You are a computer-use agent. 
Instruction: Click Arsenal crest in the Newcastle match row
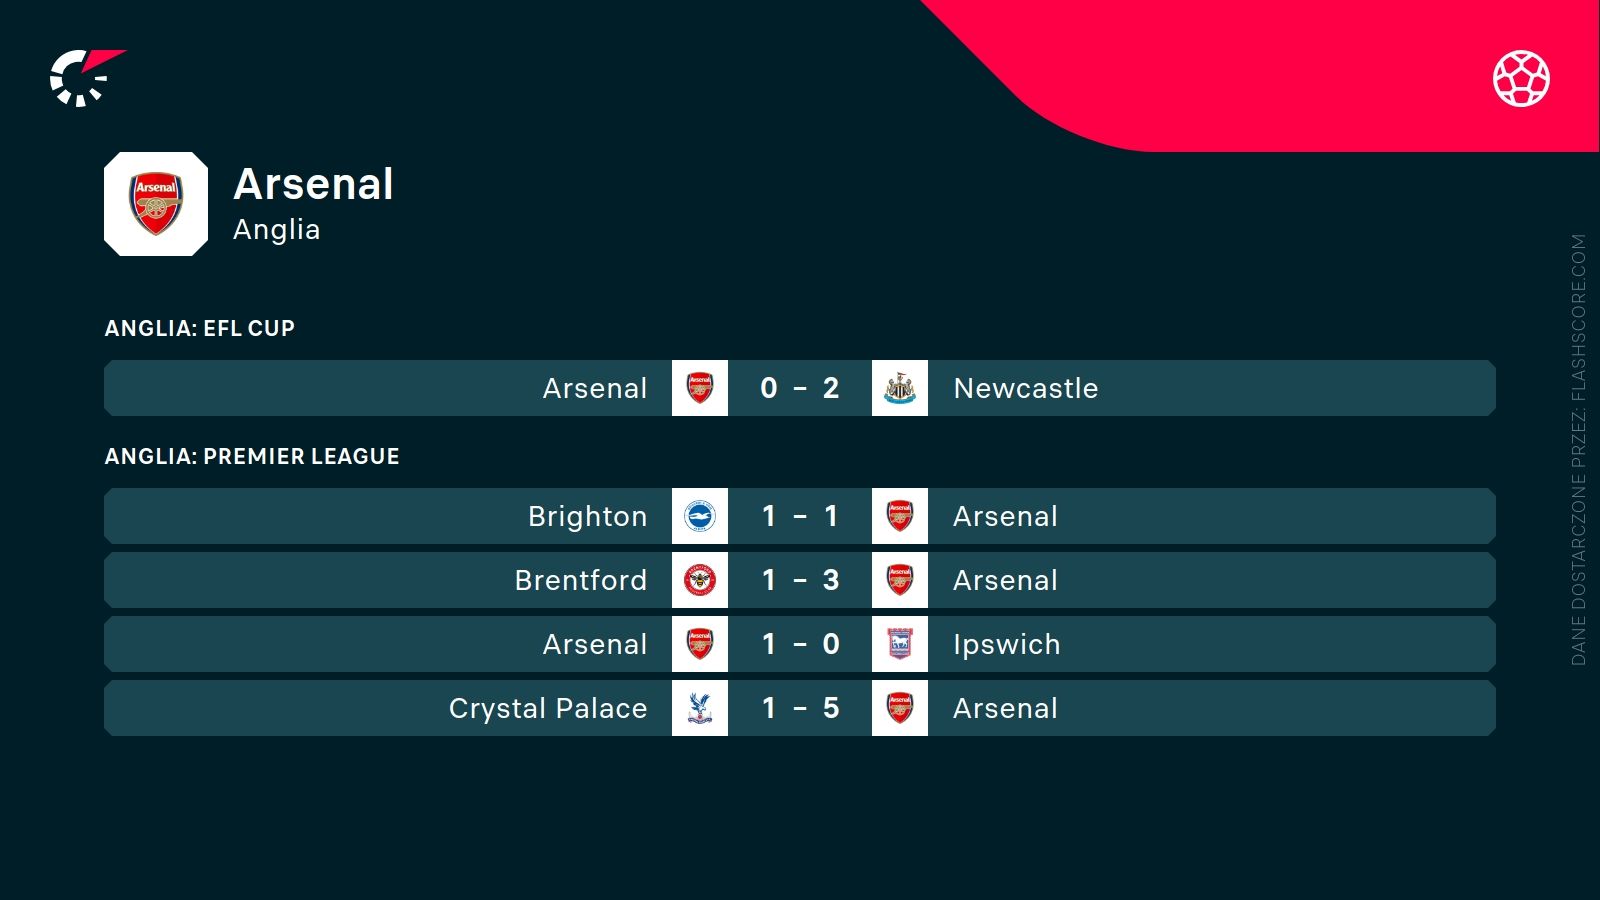[x=700, y=388]
